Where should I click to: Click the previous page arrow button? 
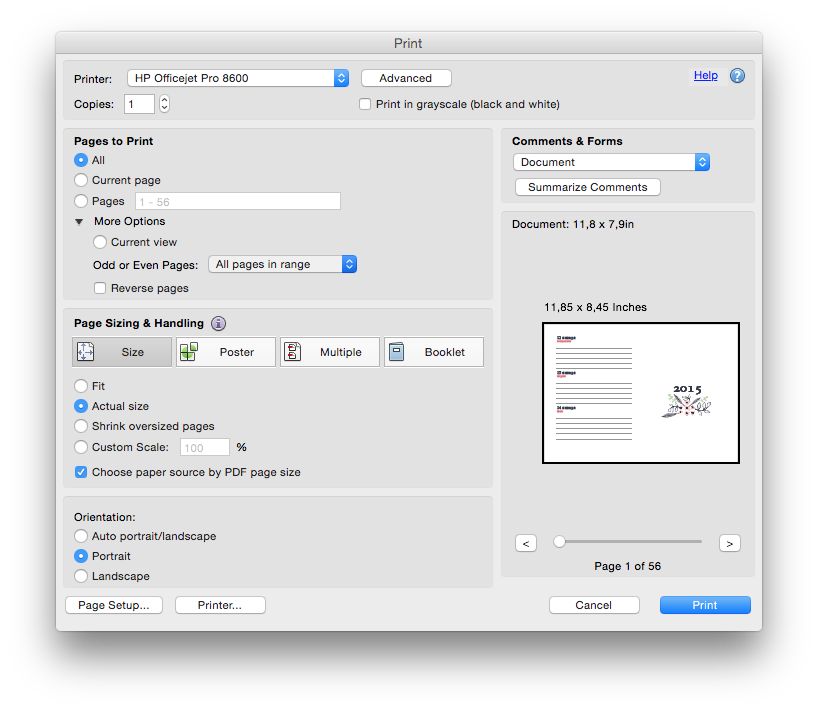(526, 544)
